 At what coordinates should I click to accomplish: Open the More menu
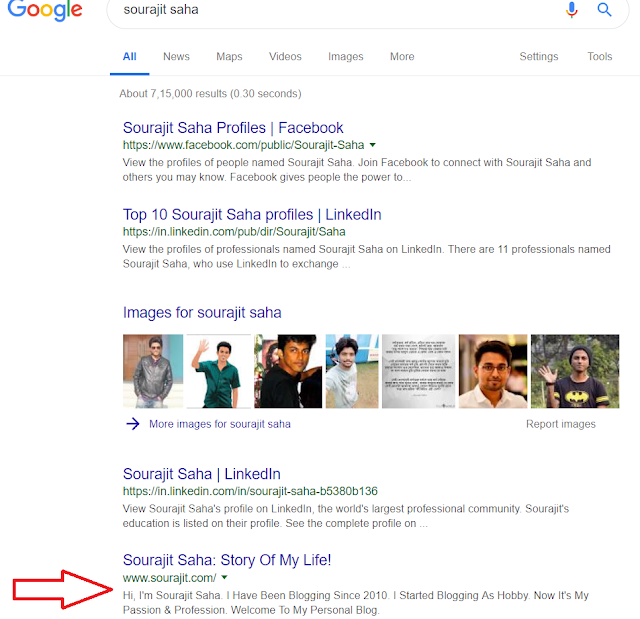(x=402, y=56)
